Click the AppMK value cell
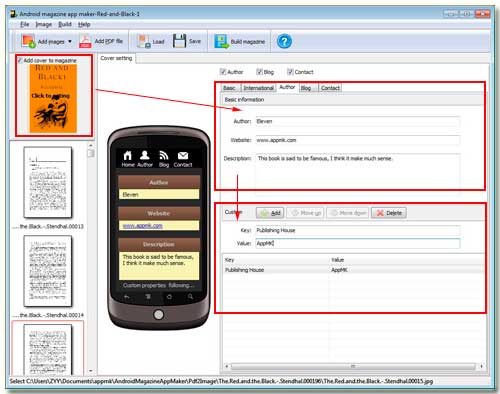 click(x=339, y=270)
